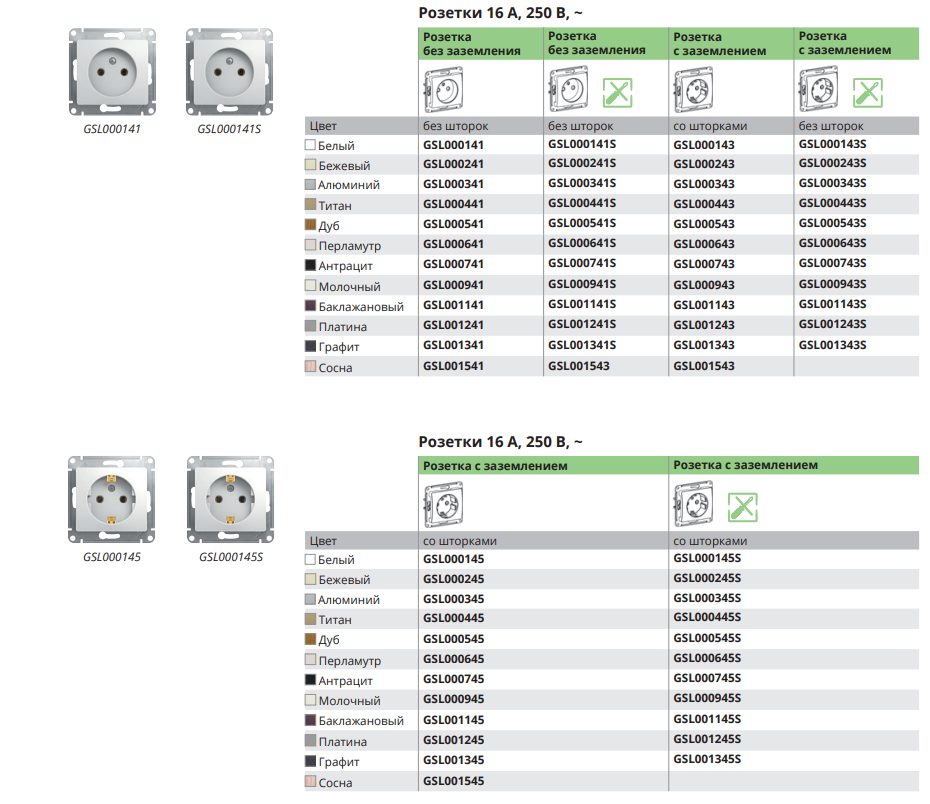The image size is (930, 804).
Task: Click the grounded socket sketch above the GSL000143 column
Action: coord(693,90)
